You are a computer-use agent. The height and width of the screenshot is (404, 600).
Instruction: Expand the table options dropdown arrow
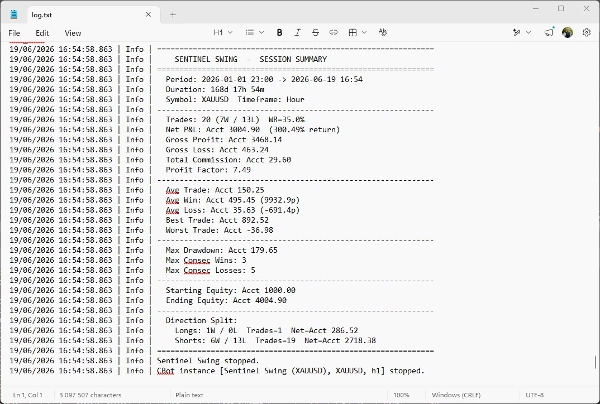click(364, 33)
